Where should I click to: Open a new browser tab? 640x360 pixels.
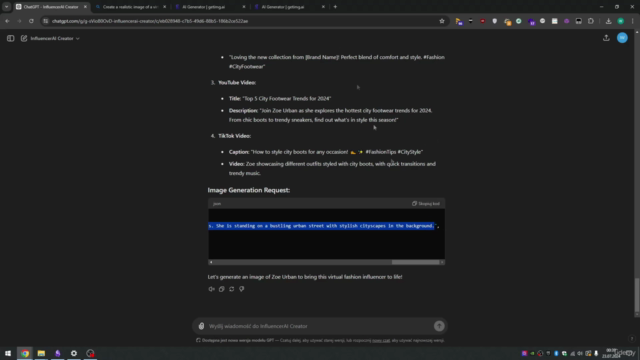click(x=335, y=7)
